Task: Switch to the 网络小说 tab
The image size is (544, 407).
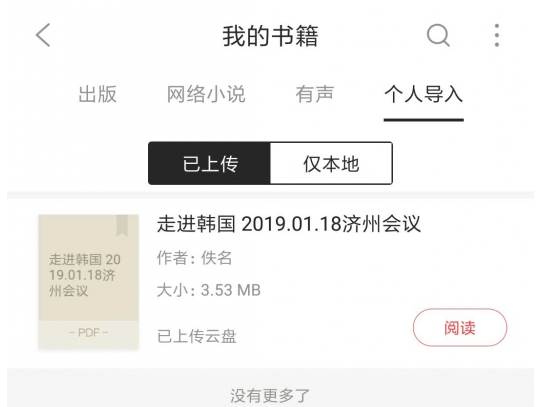Action: [x=206, y=94]
